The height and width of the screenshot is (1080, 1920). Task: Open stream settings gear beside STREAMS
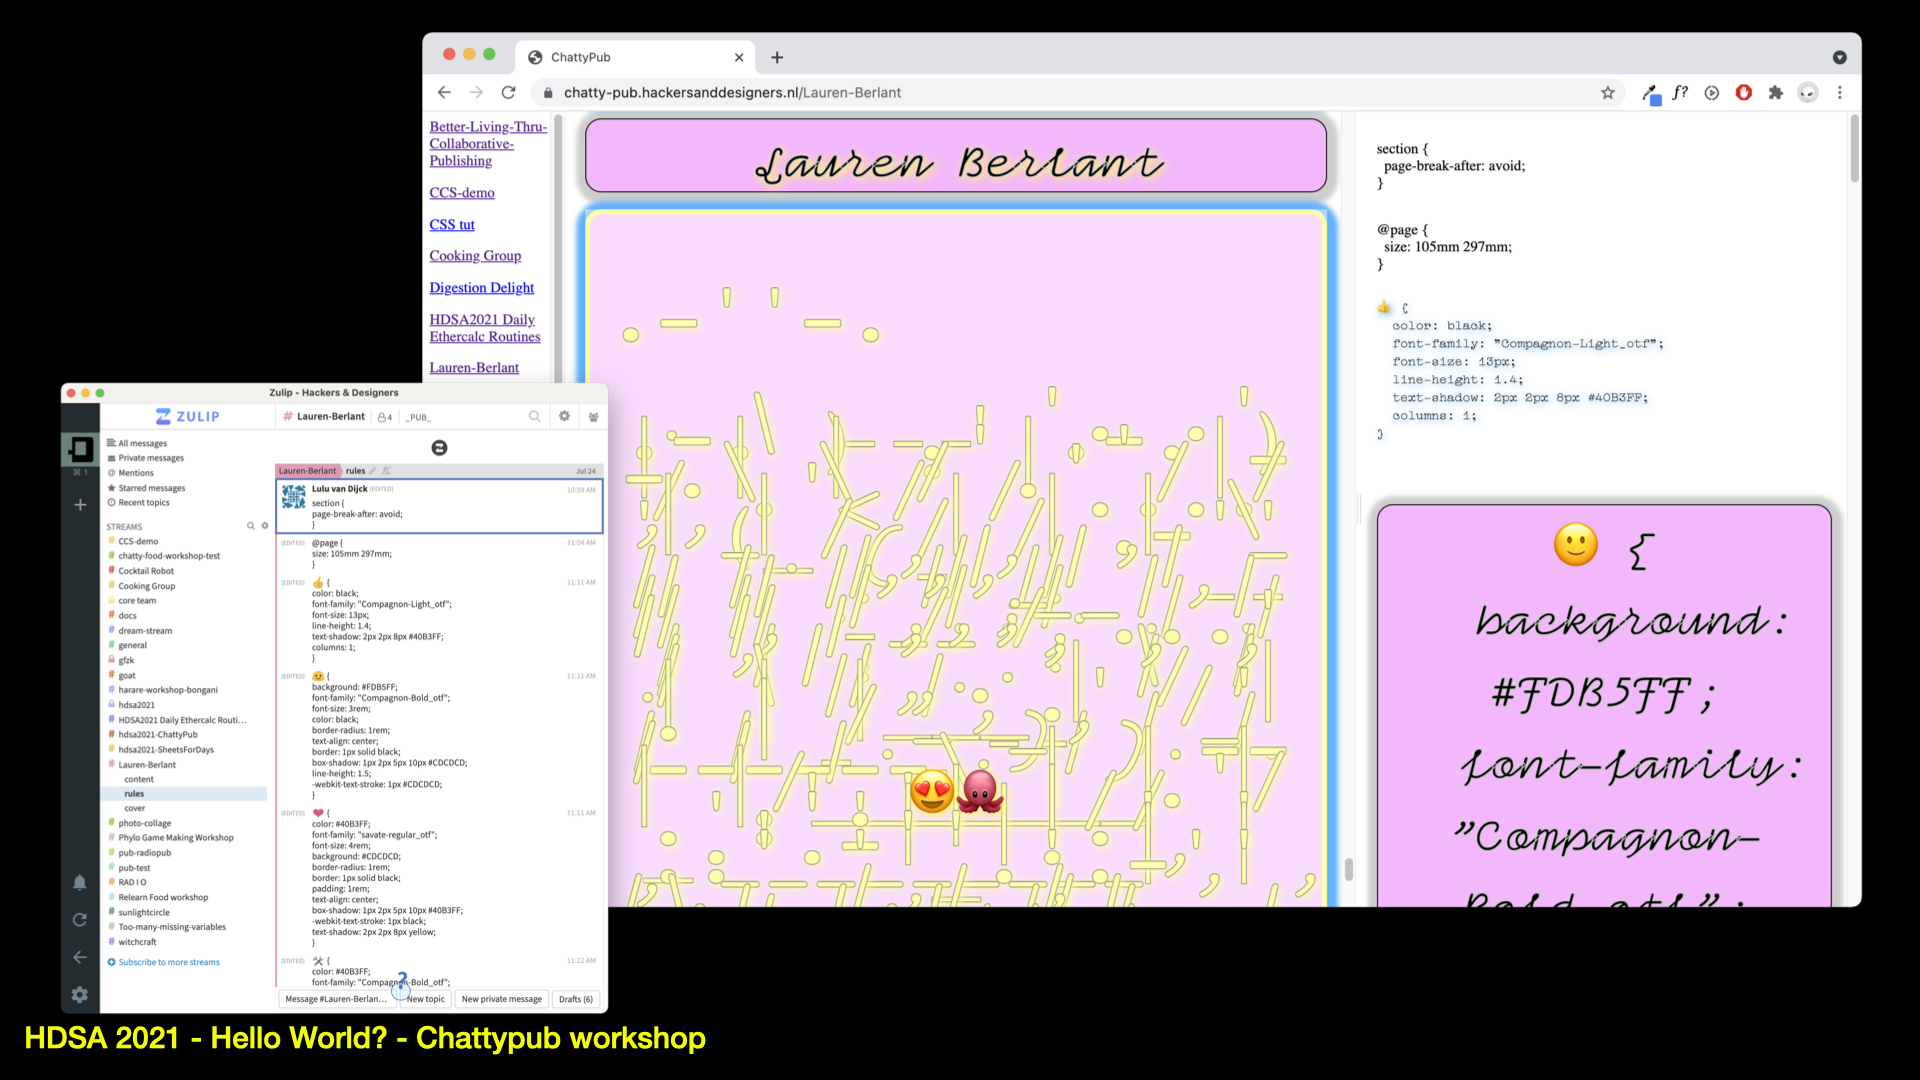pos(265,526)
